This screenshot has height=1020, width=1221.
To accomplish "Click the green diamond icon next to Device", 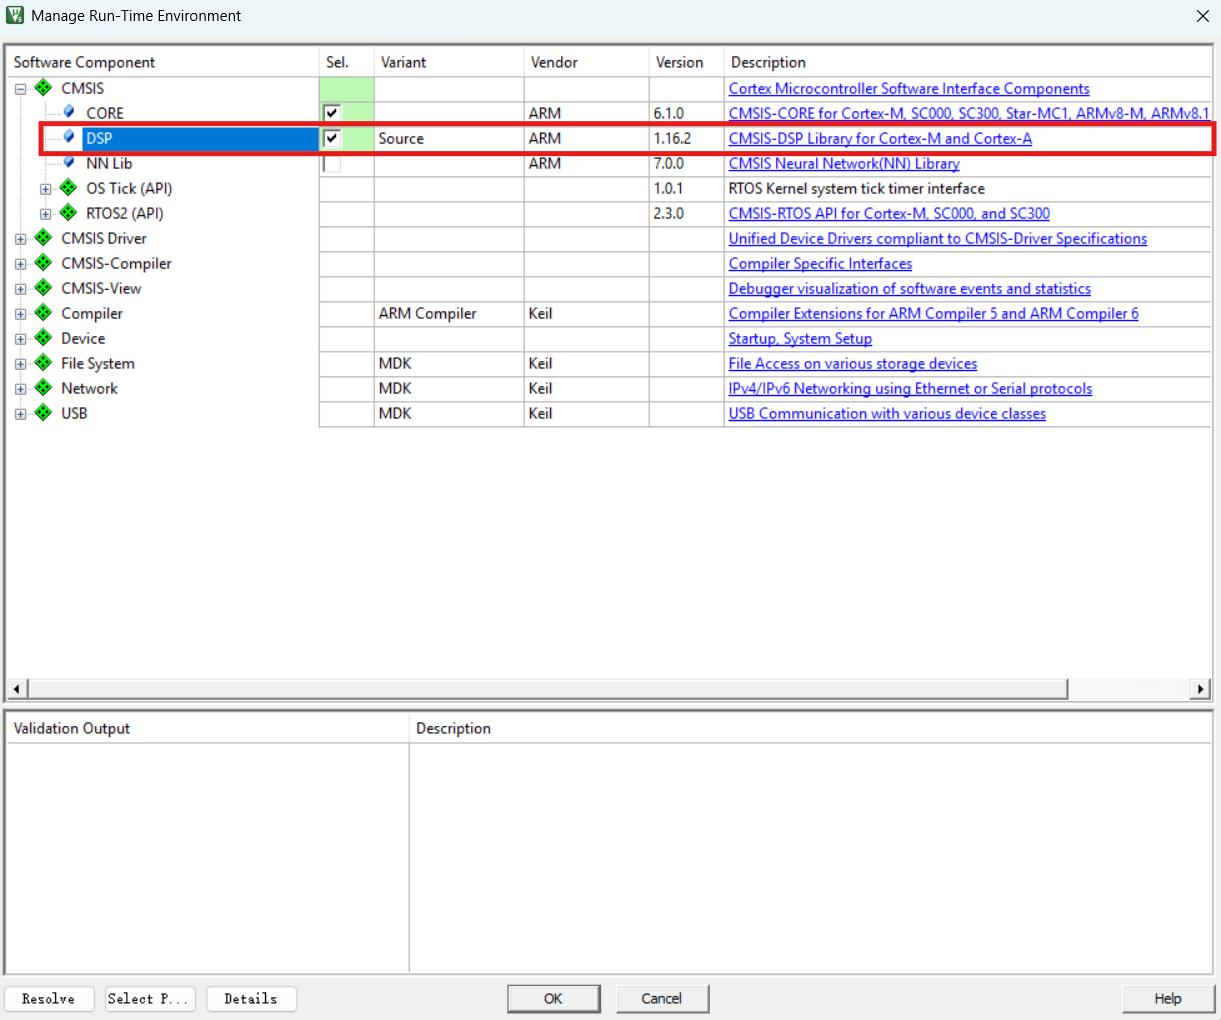I will [43, 338].
